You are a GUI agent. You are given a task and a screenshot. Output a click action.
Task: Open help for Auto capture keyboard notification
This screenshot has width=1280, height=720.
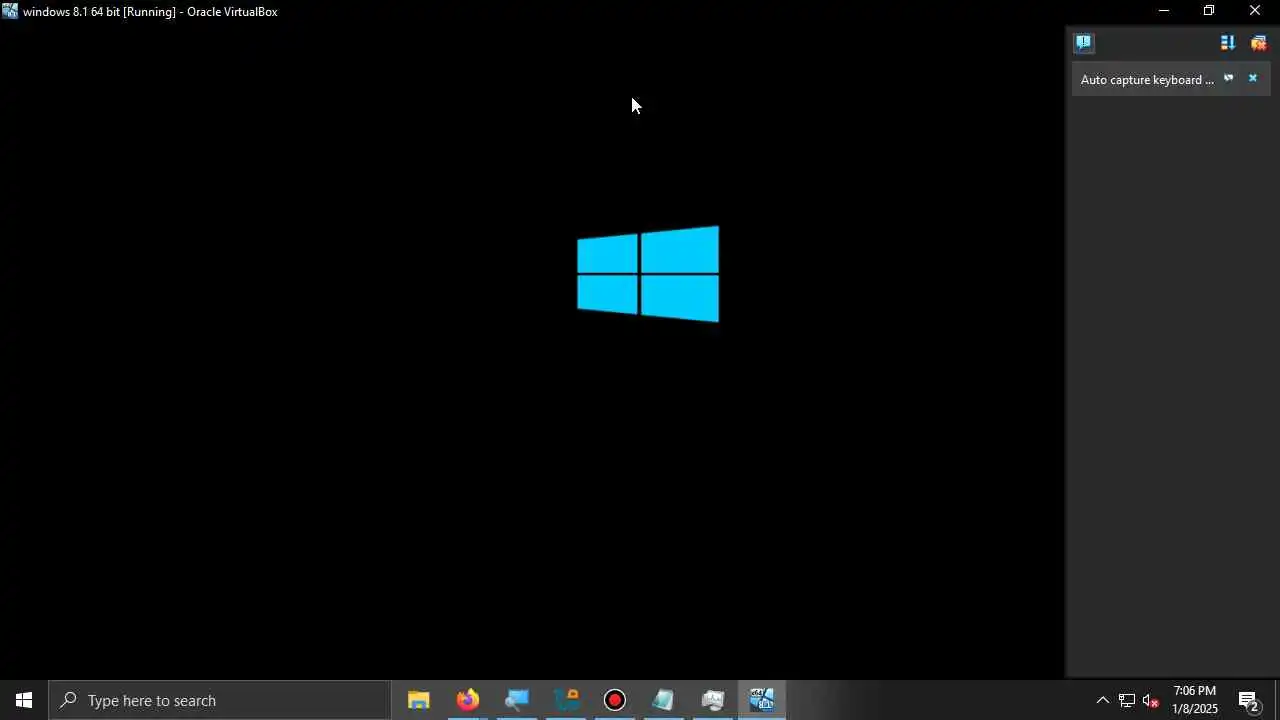click(1229, 78)
